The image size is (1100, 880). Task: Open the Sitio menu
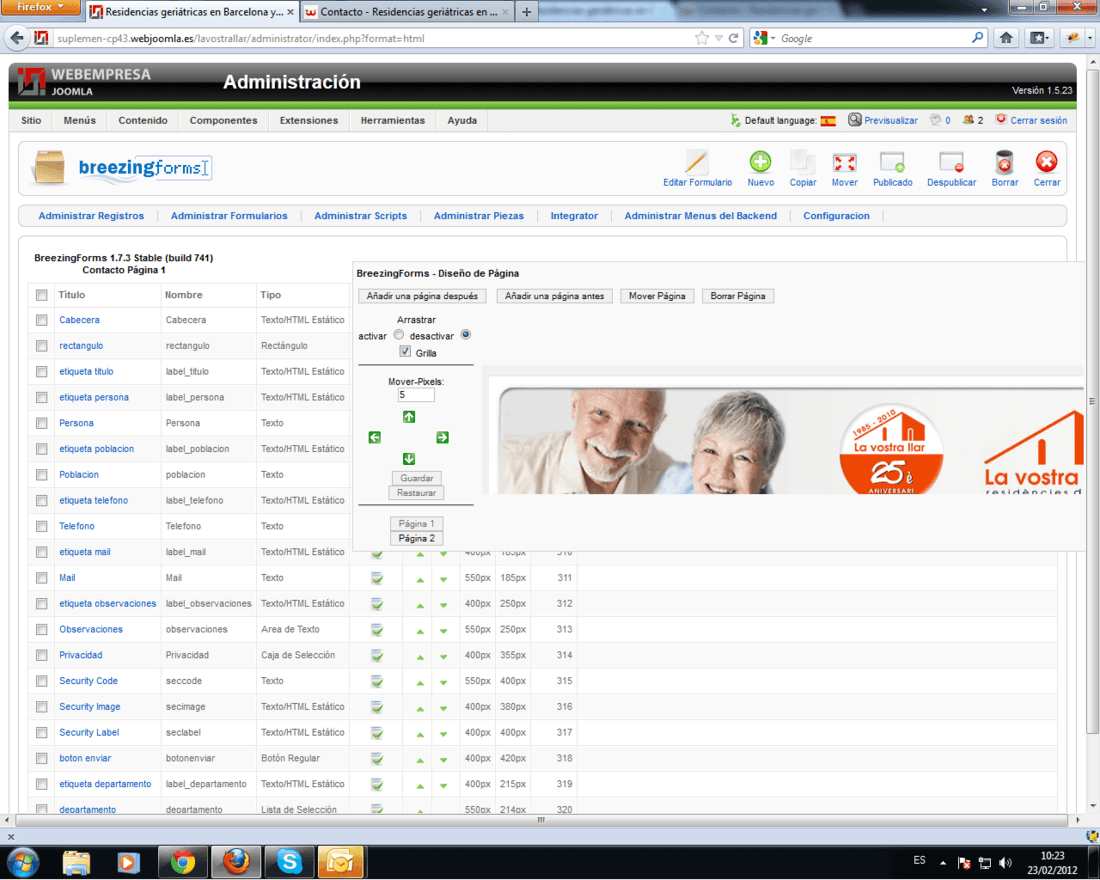point(31,121)
